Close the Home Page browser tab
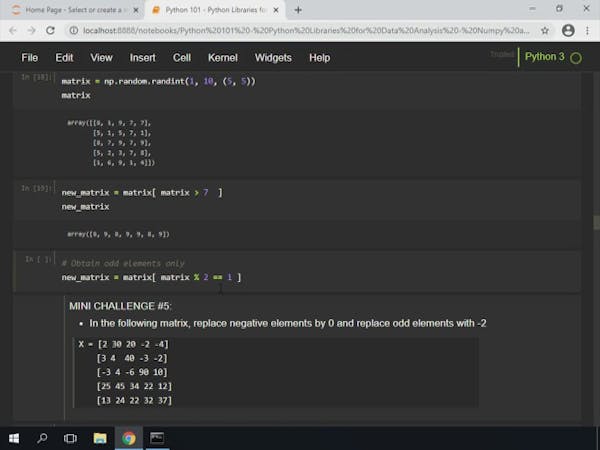The image size is (600, 450). coord(136,10)
